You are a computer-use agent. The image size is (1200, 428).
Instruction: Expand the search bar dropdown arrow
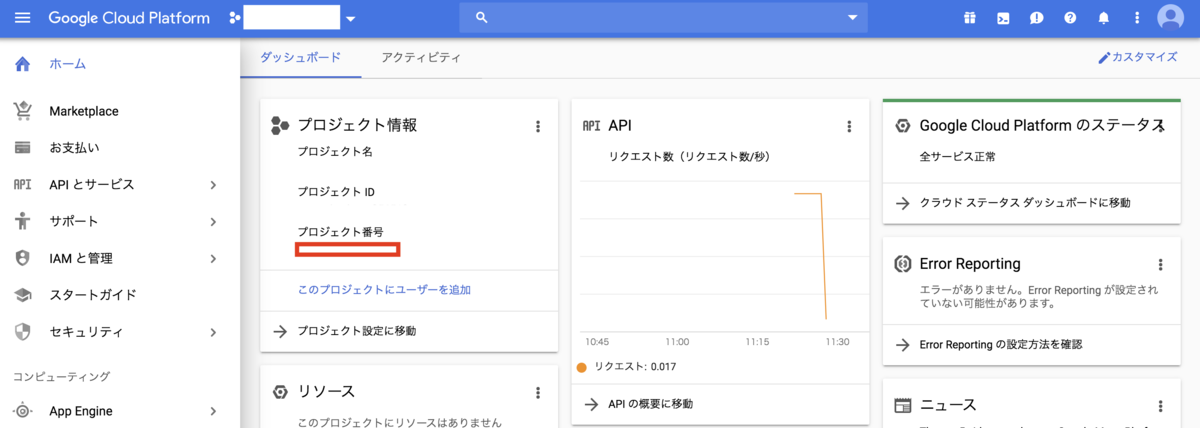[x=852, y=18]
